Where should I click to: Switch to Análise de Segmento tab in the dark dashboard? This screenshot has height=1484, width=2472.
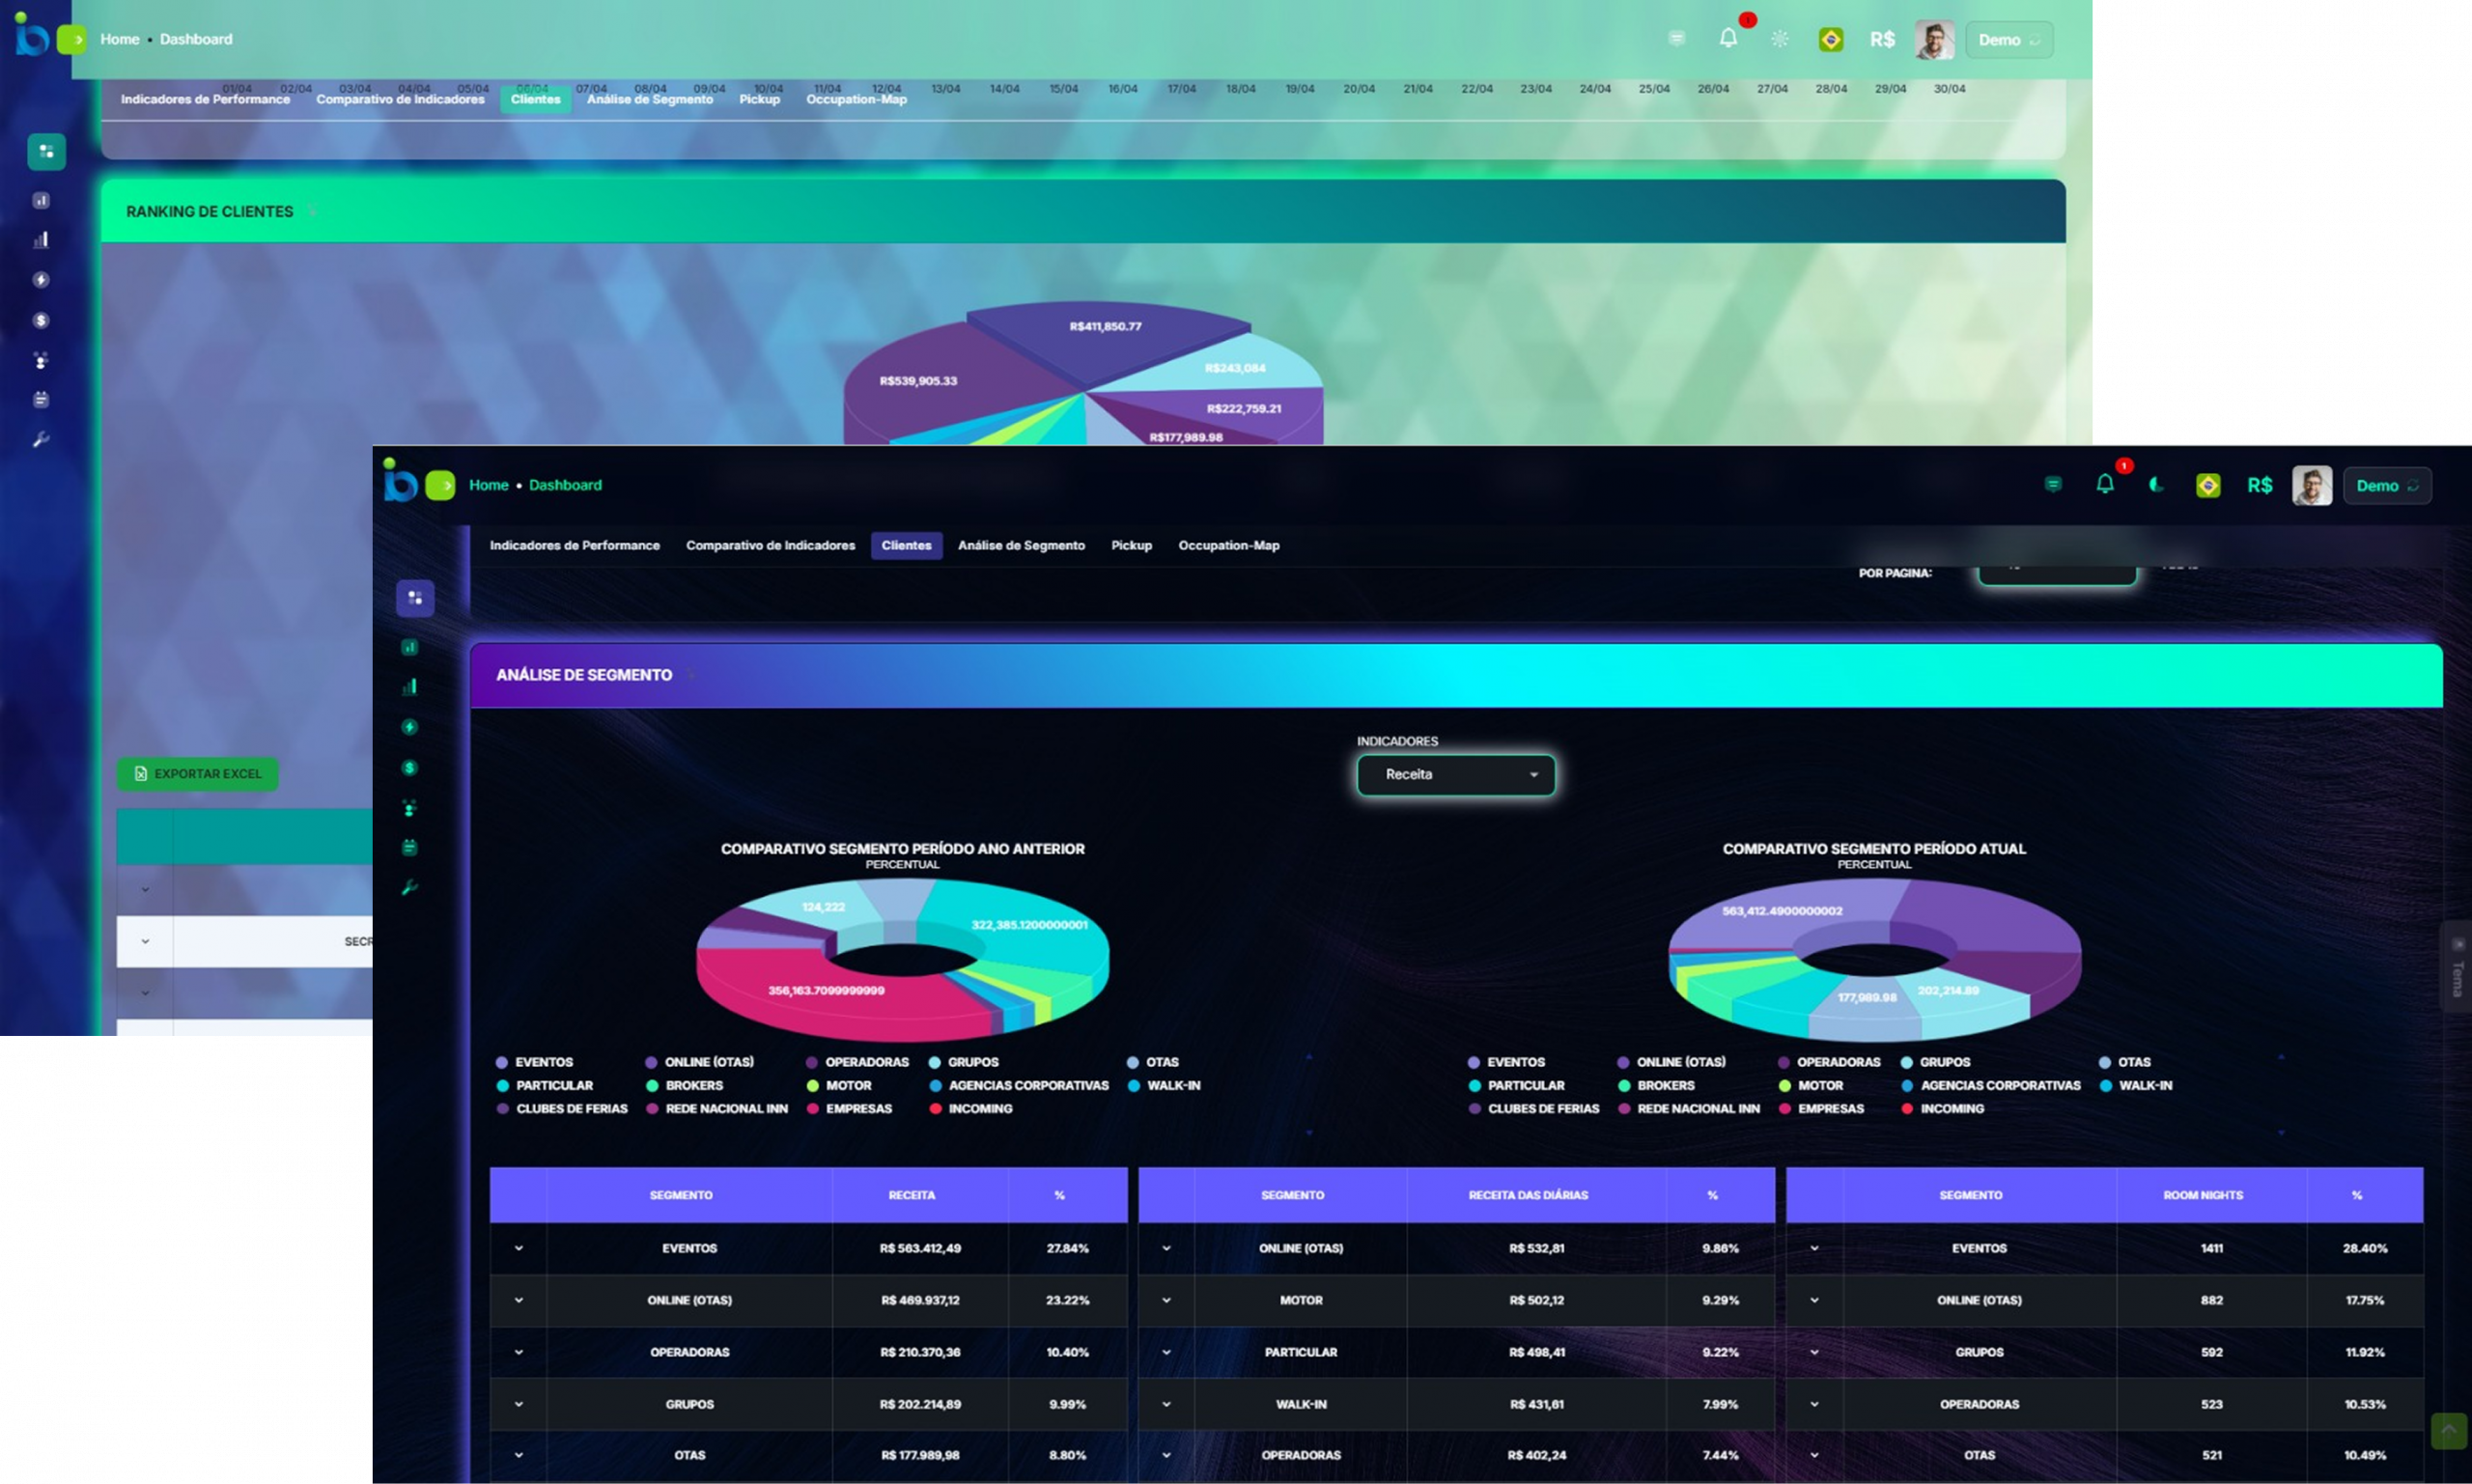coord(1021,545)
